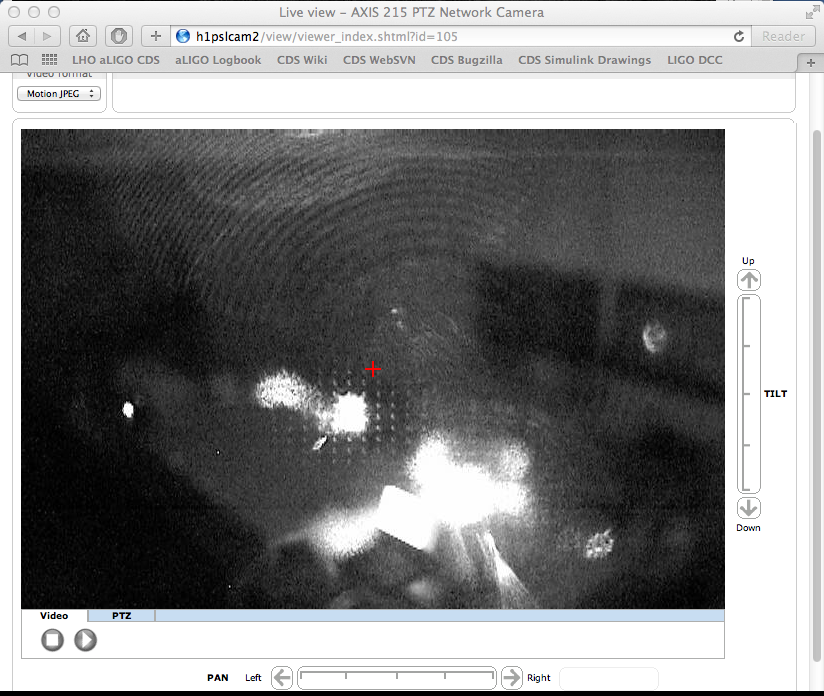This screenshot has width=824, height=696.
Task: Show the bookmarks with the book icon
Action: click(x=19, y=60)
